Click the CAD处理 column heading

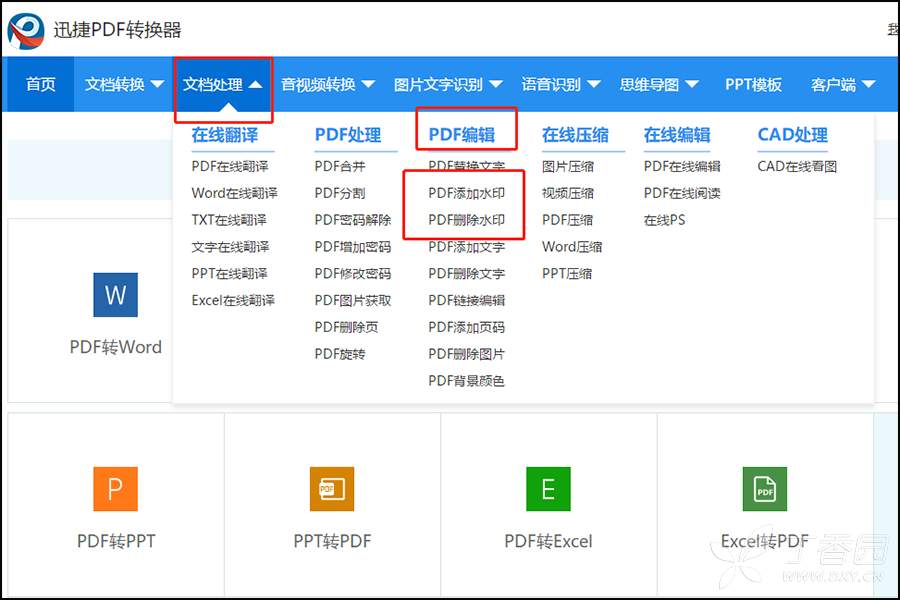pos(792,135)
